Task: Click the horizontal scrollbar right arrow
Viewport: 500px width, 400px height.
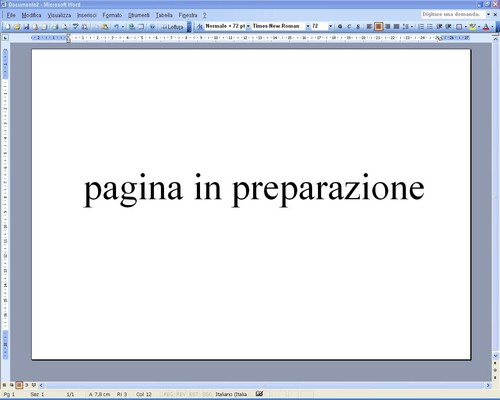Action: [488, 385]
